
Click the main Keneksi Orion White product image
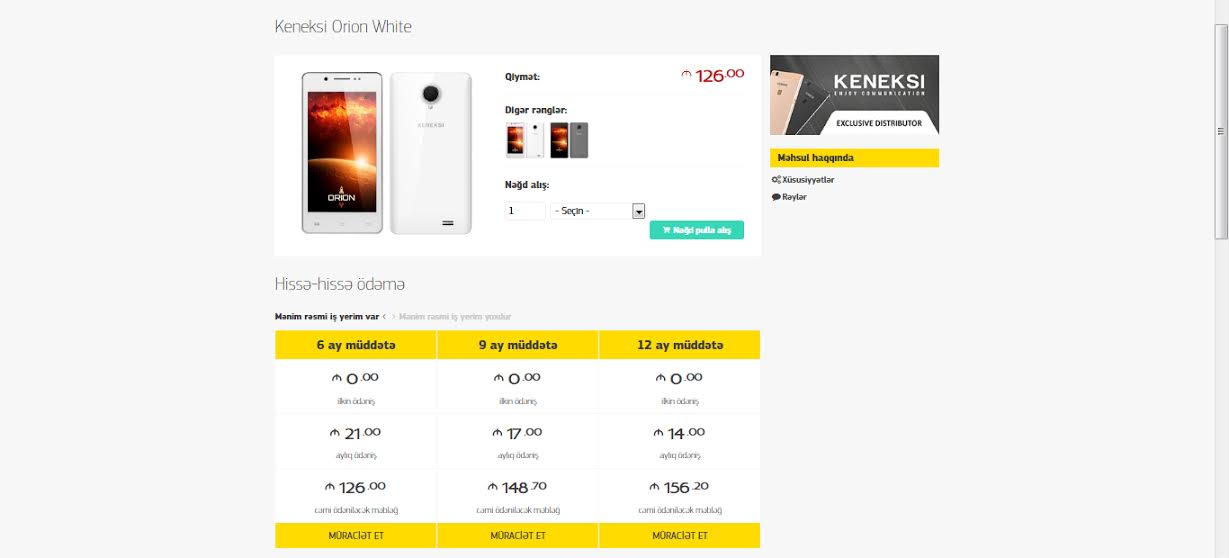coord(387,153)
